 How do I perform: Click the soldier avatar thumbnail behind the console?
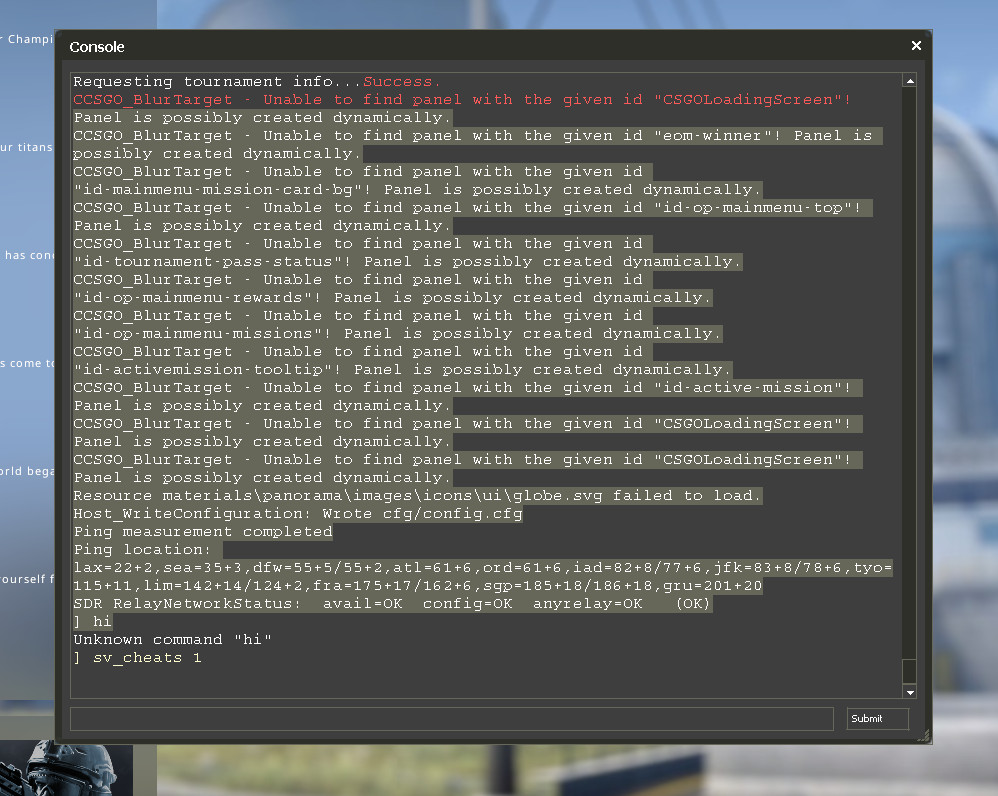67,768
